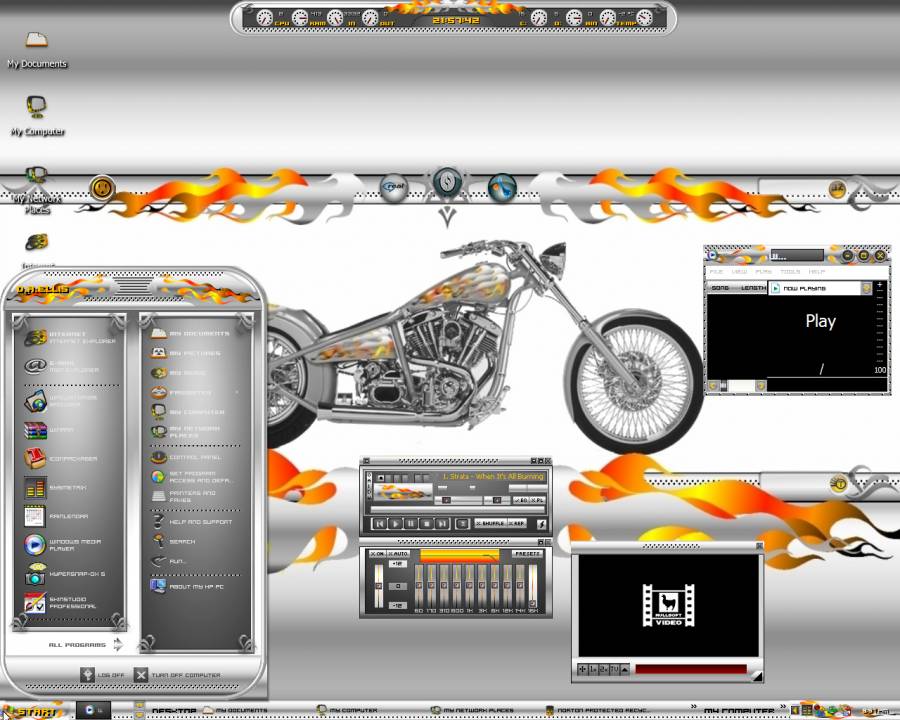Viewport: 900px width, 720px height.
Task: Toggle the Winamp Repeat button
Action: pyautogui.click(x=518, y=523)
